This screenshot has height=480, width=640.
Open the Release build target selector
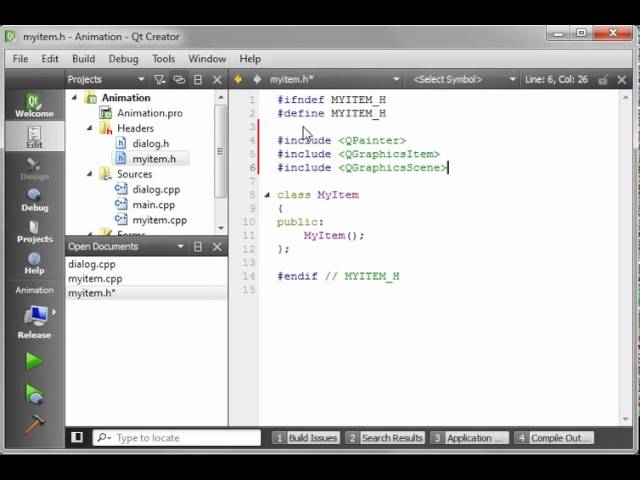[34, 322]
